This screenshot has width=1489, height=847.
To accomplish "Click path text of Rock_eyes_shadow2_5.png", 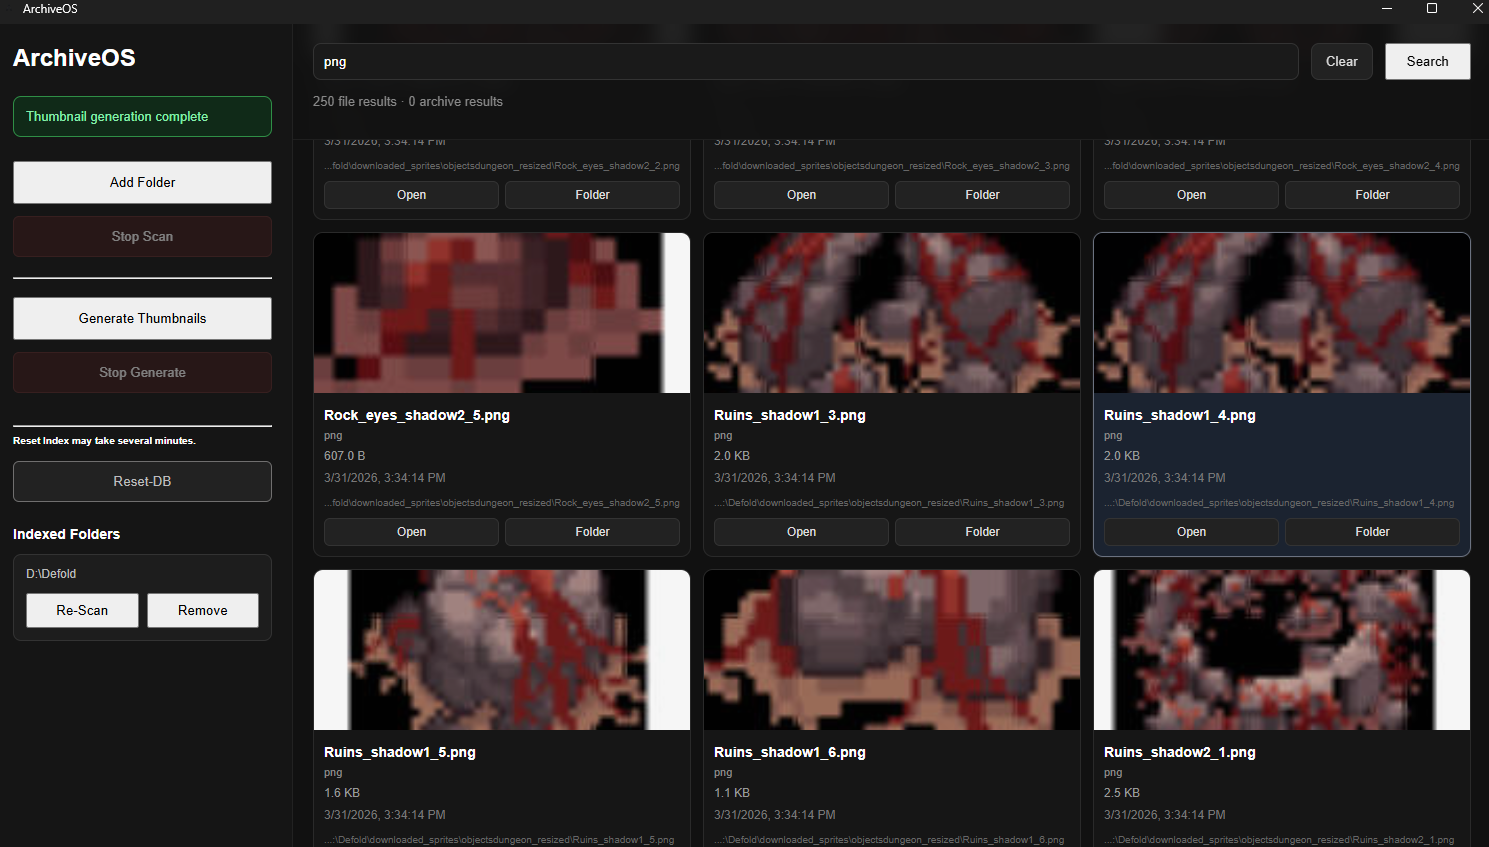I will click(502, 503).
